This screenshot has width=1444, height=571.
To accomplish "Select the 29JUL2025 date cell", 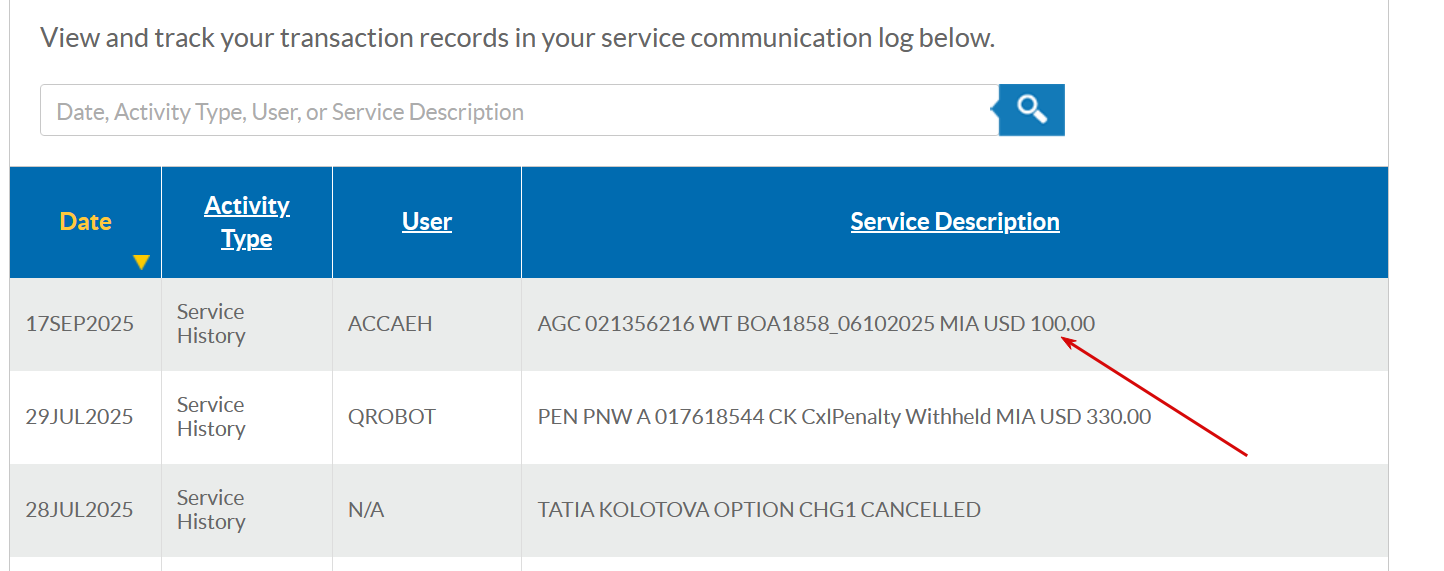I will pyautogui.click(x=79, y=417).
